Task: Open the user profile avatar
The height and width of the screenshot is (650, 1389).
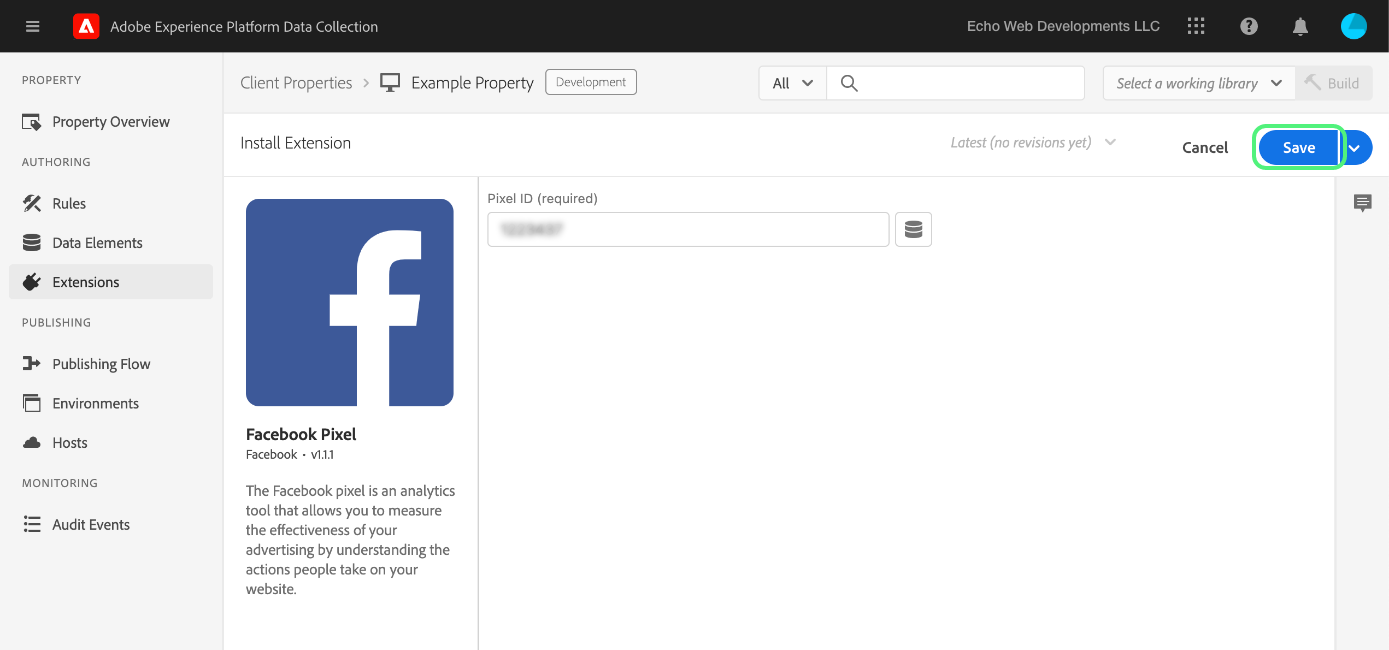Action: pos(1354,26)
